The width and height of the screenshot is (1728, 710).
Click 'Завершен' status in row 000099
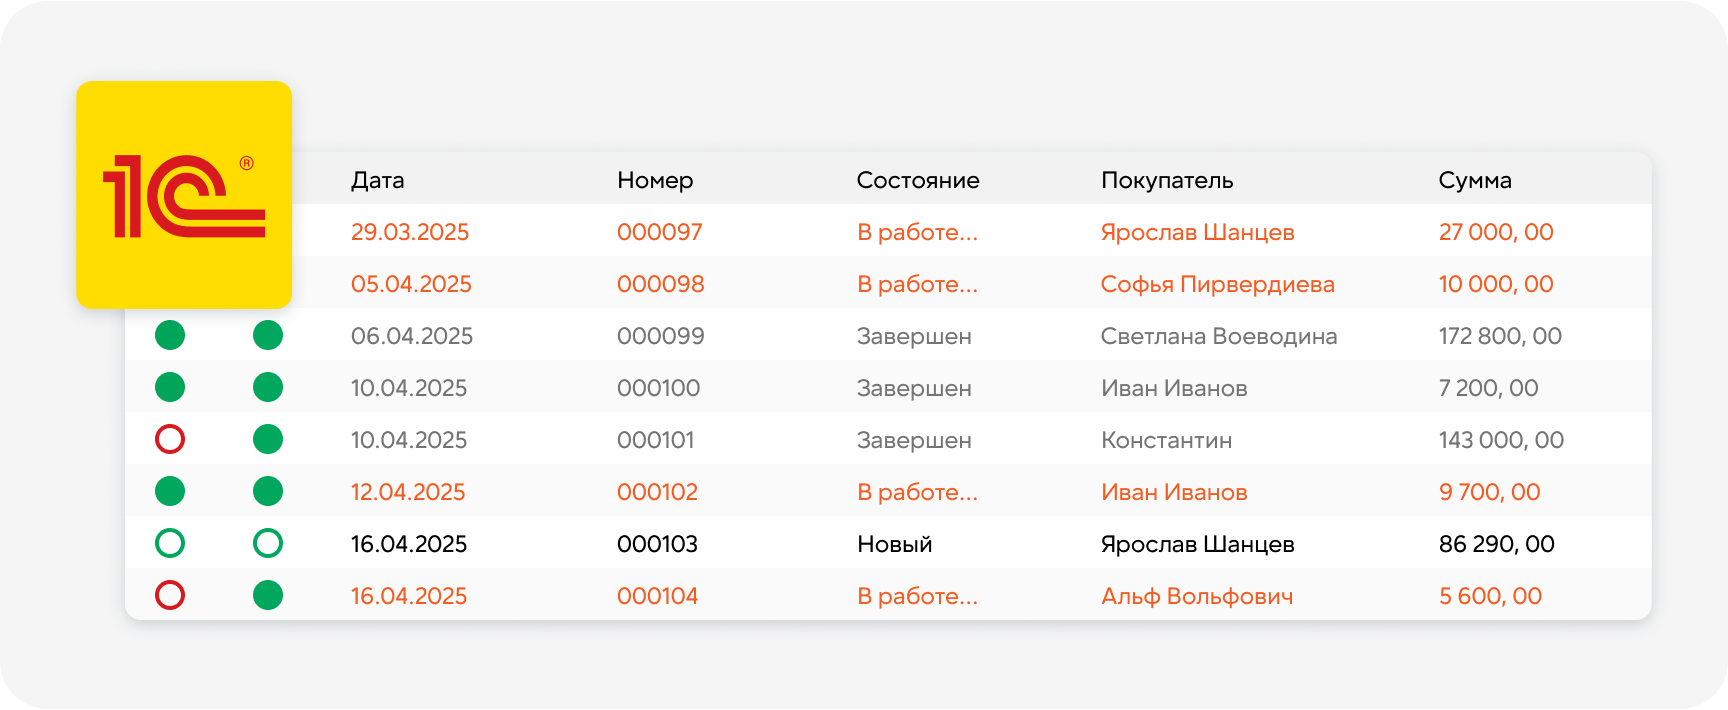(x=914, y=336)
